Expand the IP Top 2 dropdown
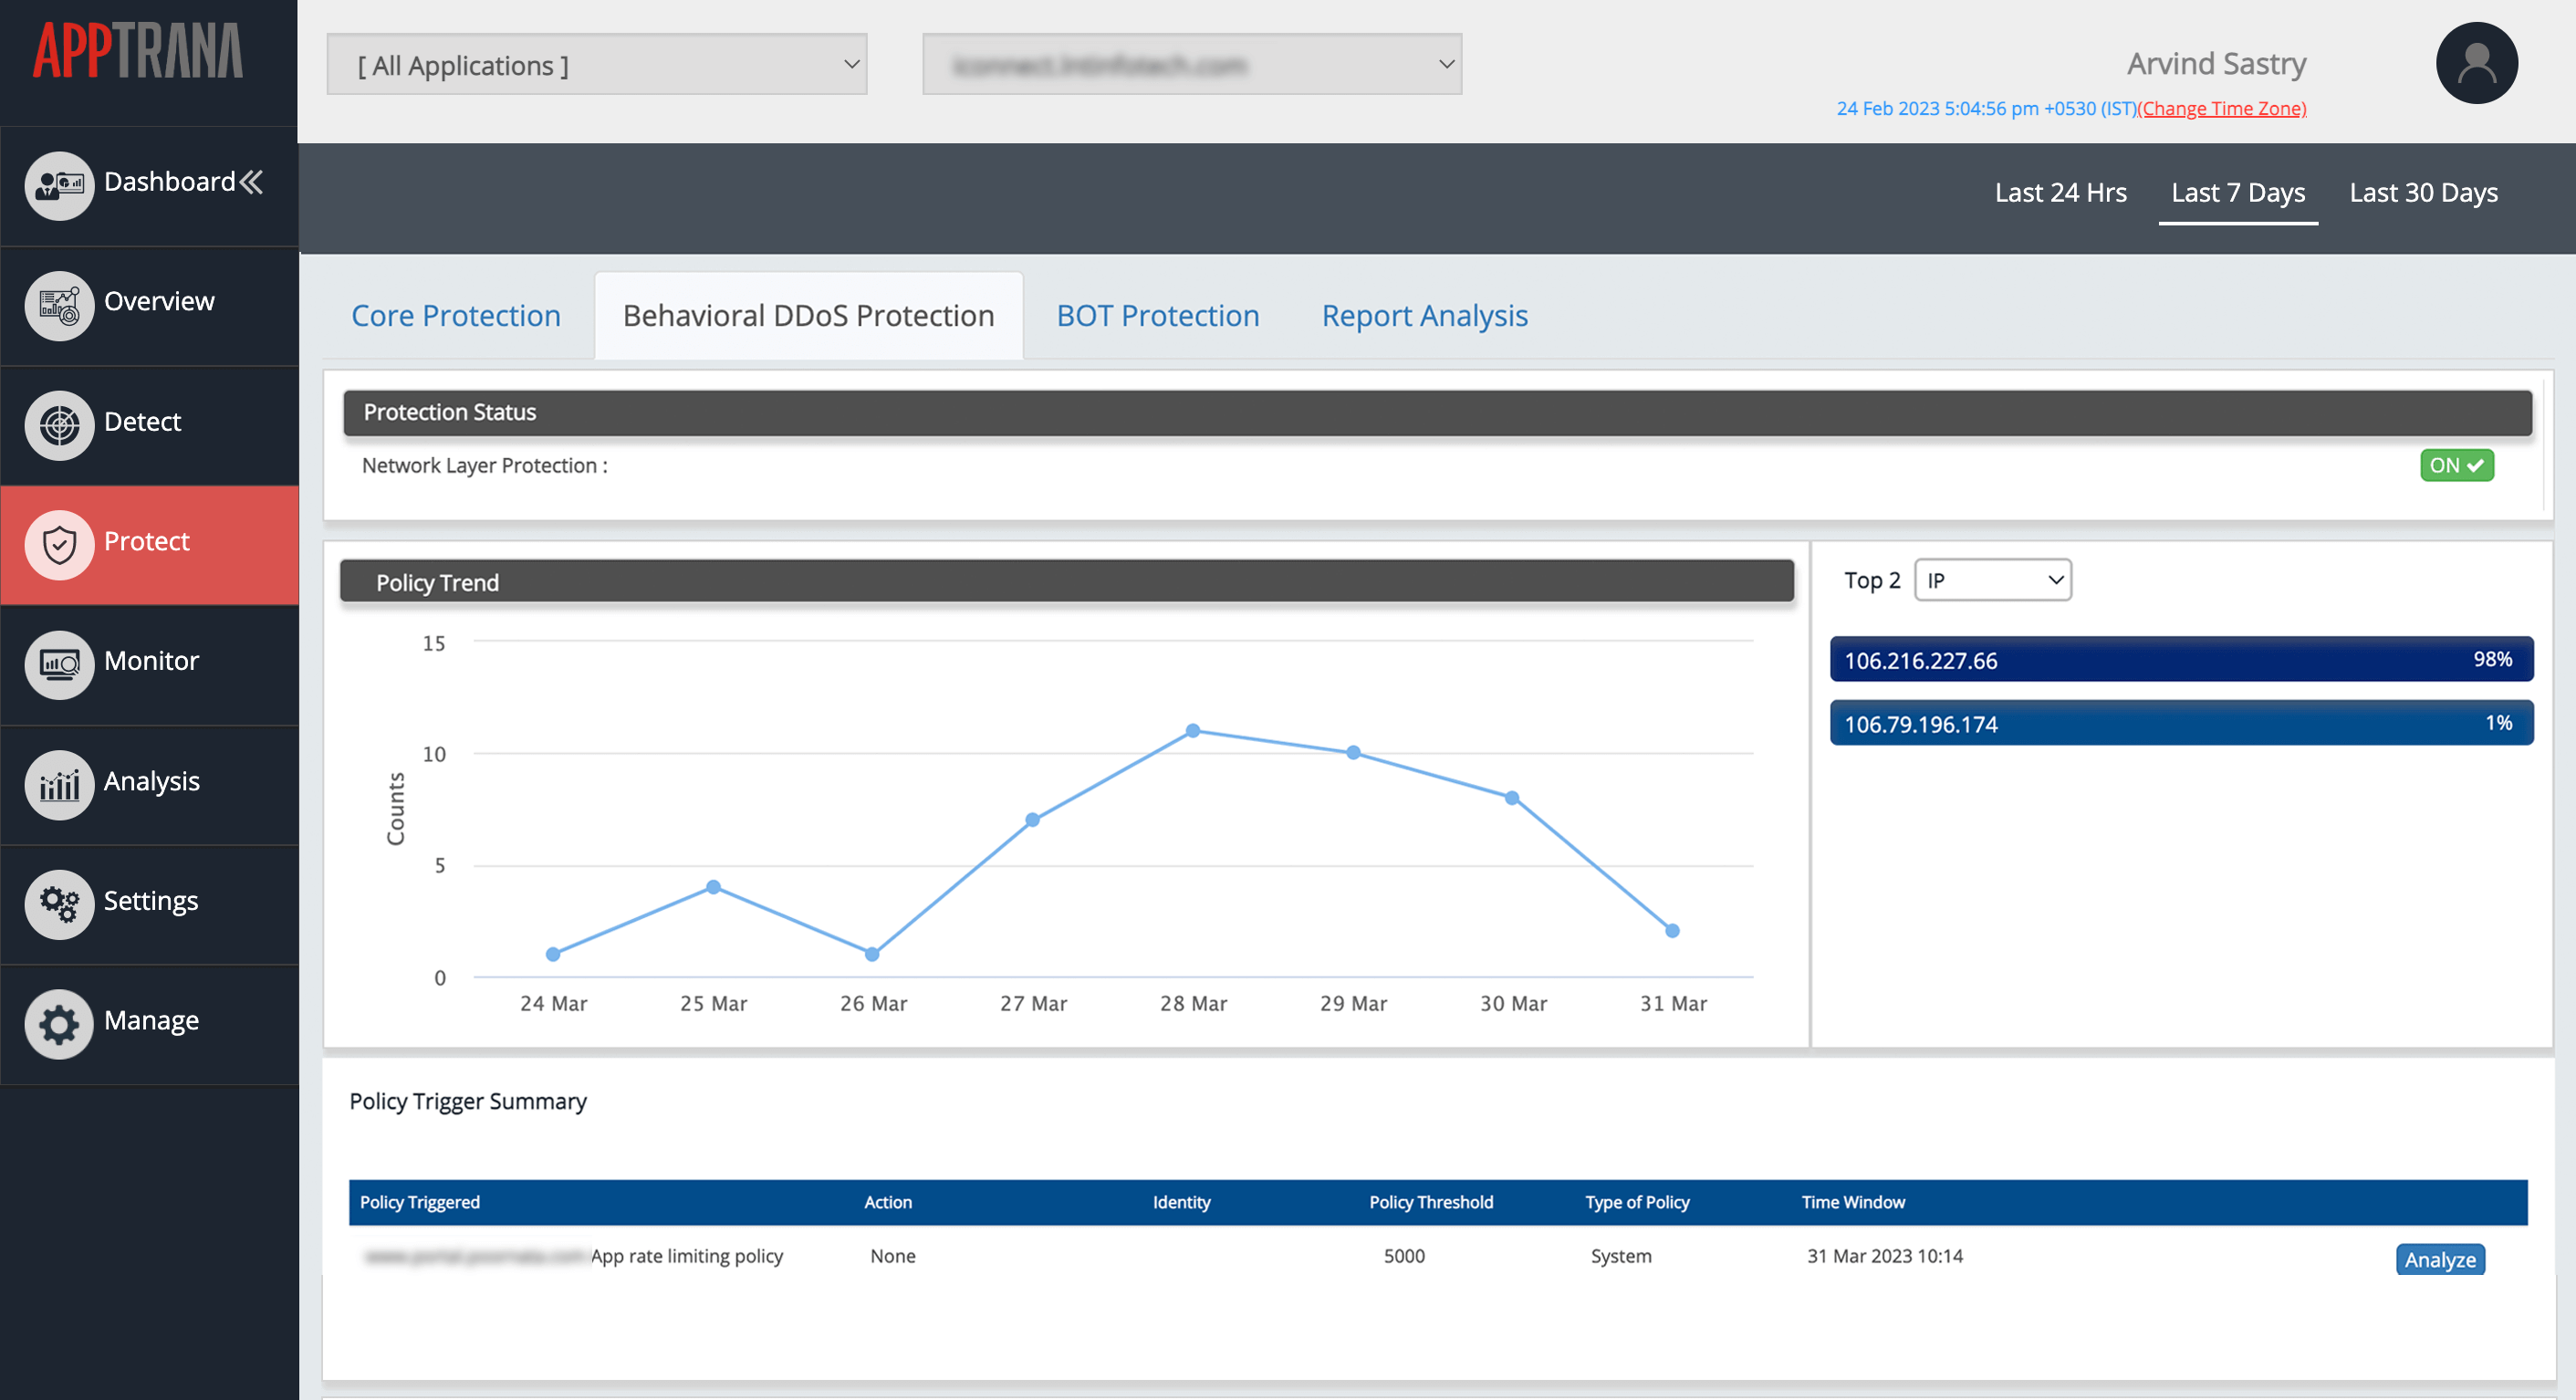Image resolution: width=2576 pixels, height=1400 pixels. pyautogui.click(x=1990, y=580)
